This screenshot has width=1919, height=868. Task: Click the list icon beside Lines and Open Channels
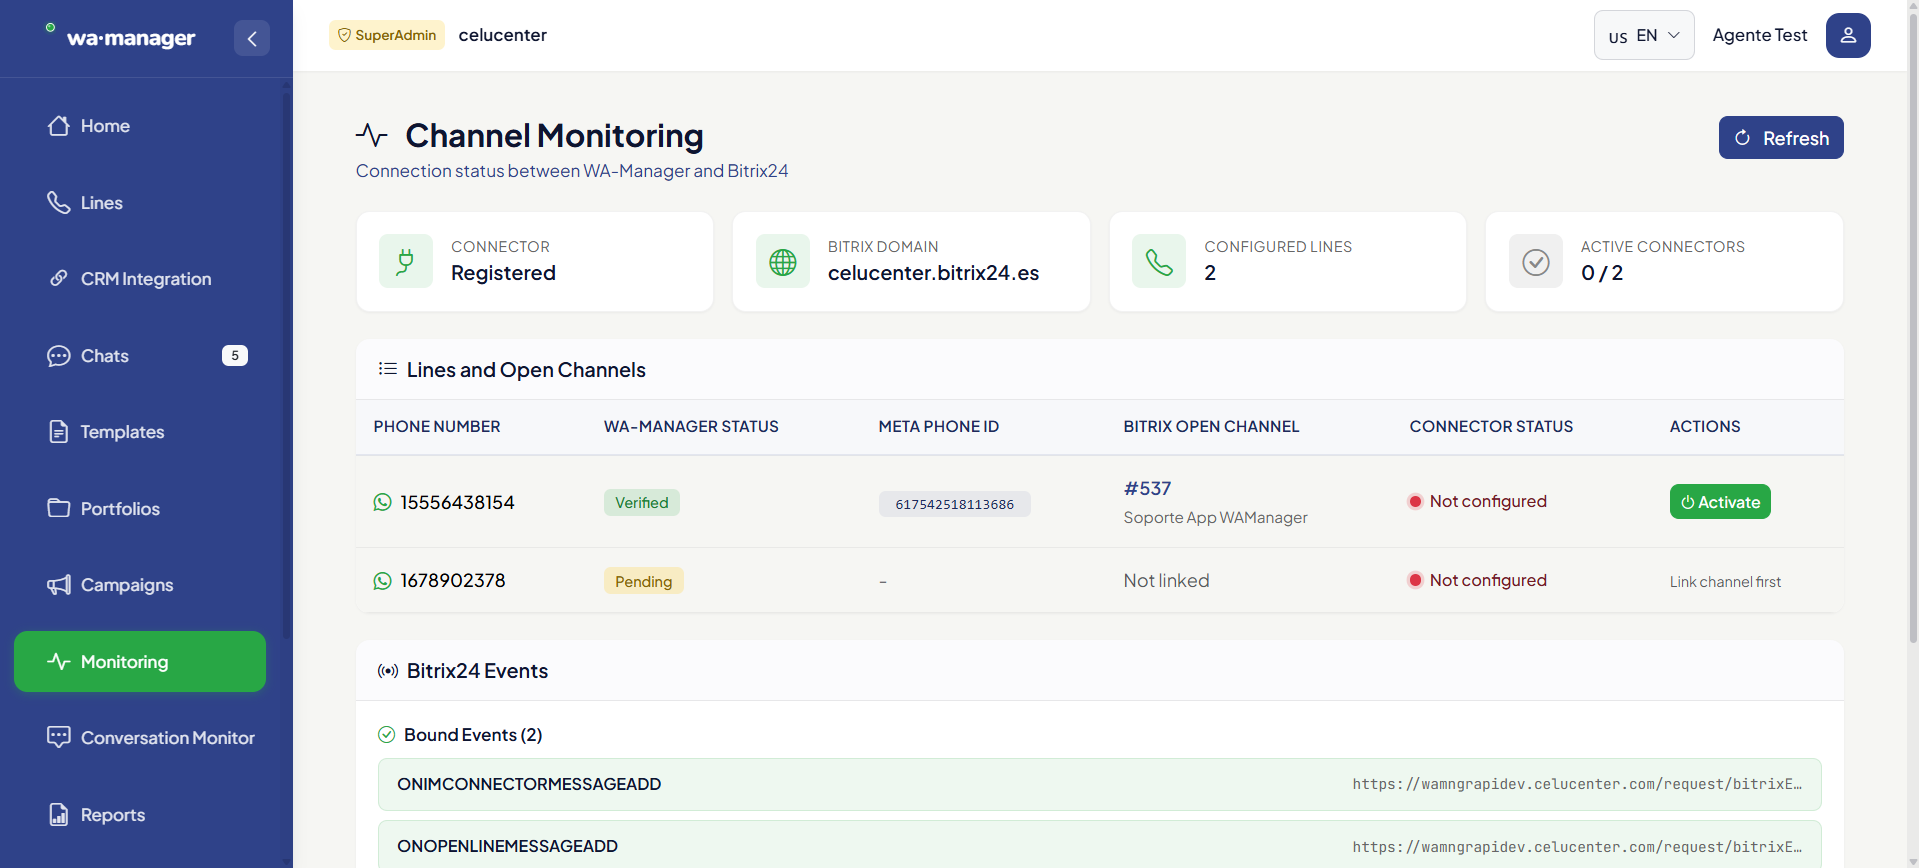[x=388, y=369]
